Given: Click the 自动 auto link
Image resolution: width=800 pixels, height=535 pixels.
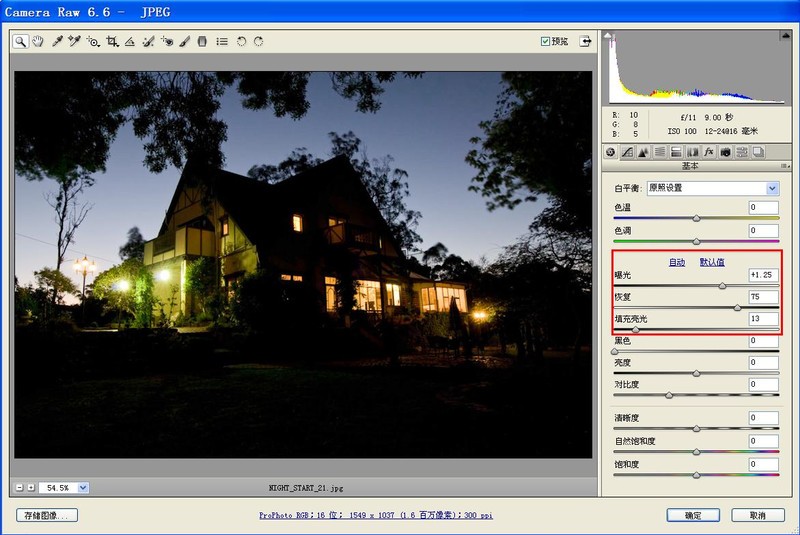Looking at the screenshot, I should pyautogui.click(x=677, y=262).
